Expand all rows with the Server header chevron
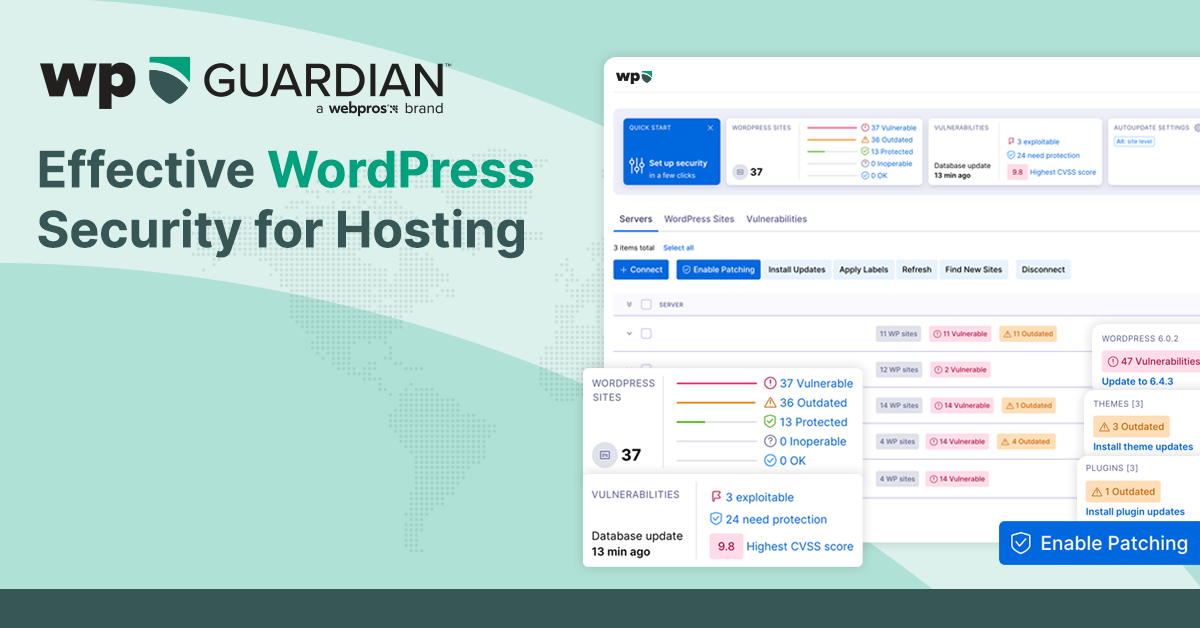The height and width of the screenshot is (628, 1200). point(629,304)
